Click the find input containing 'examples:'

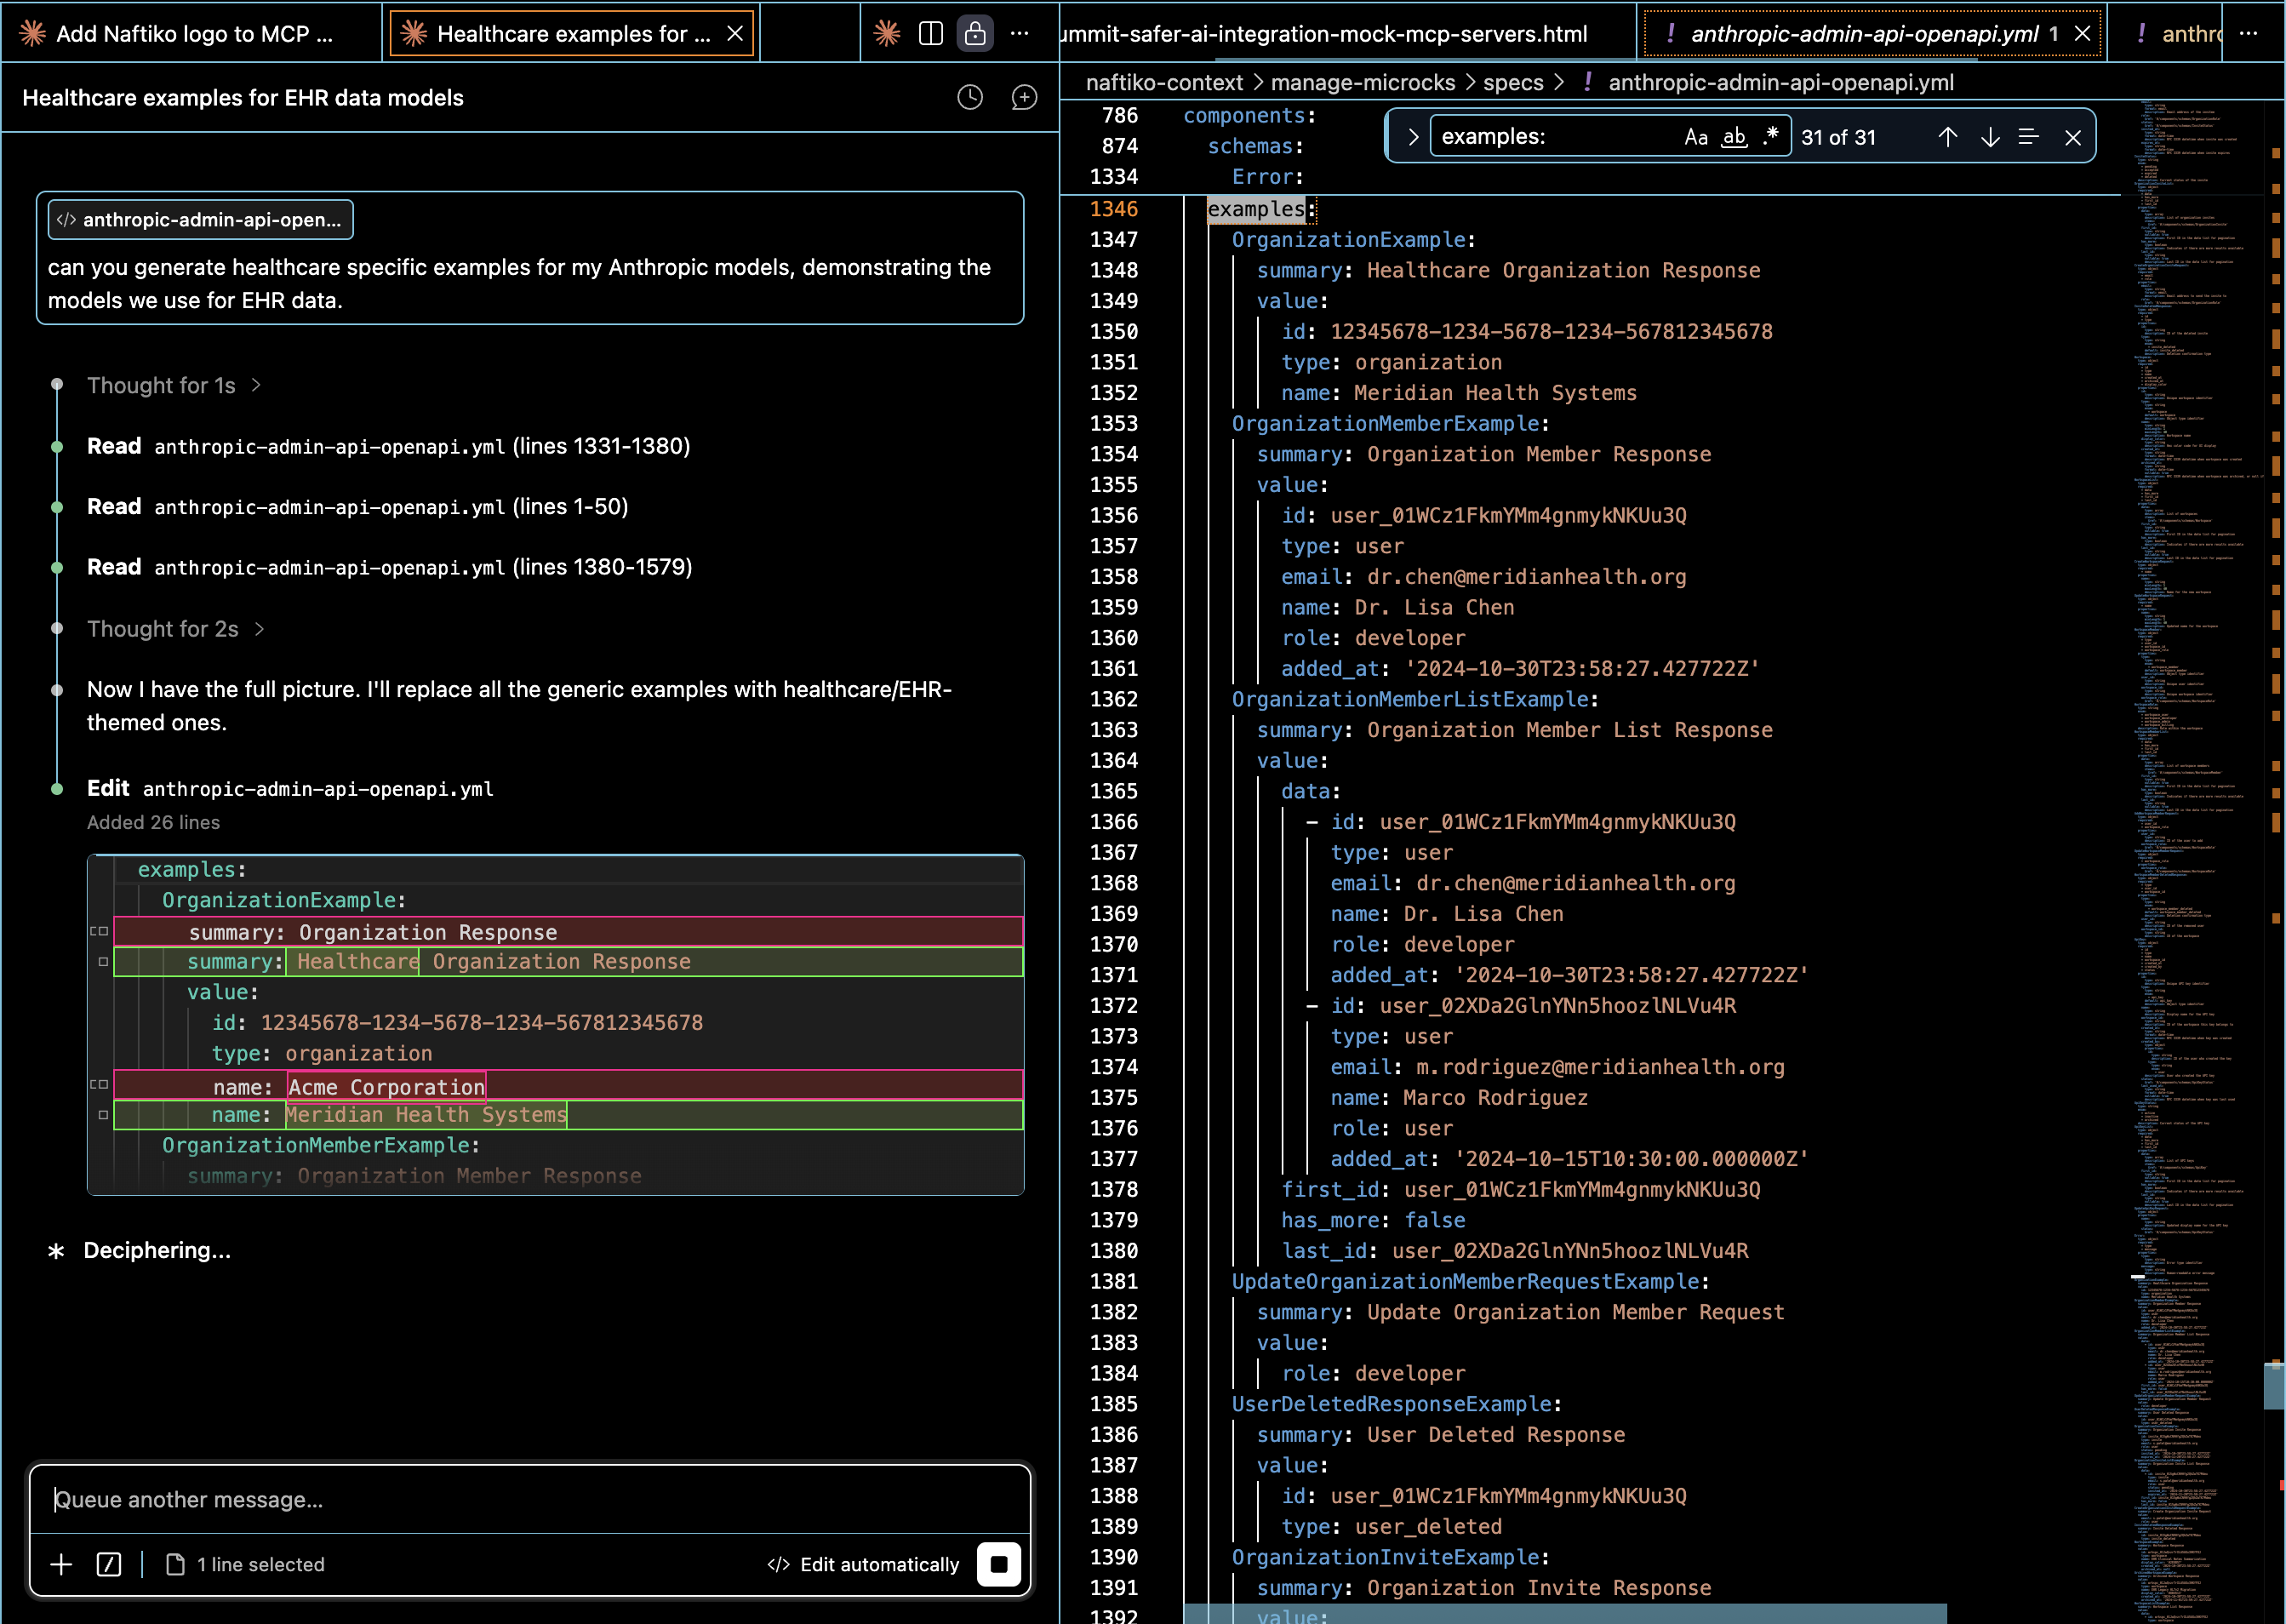point(1556,137)
